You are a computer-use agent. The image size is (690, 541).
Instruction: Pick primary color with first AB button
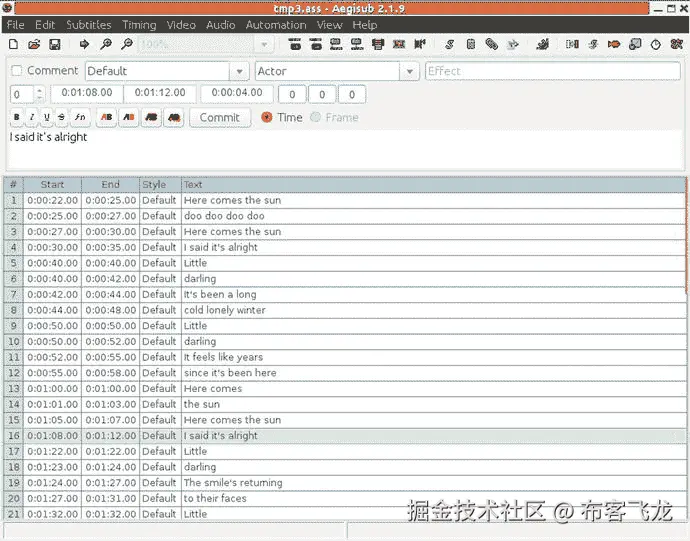(x=106, y=117)
